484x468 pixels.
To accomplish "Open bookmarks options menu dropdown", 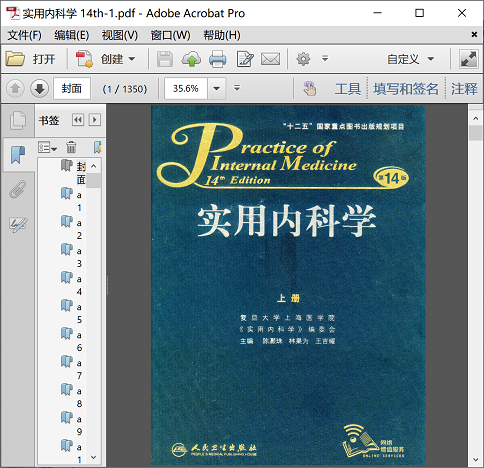I will coord(47,147).
